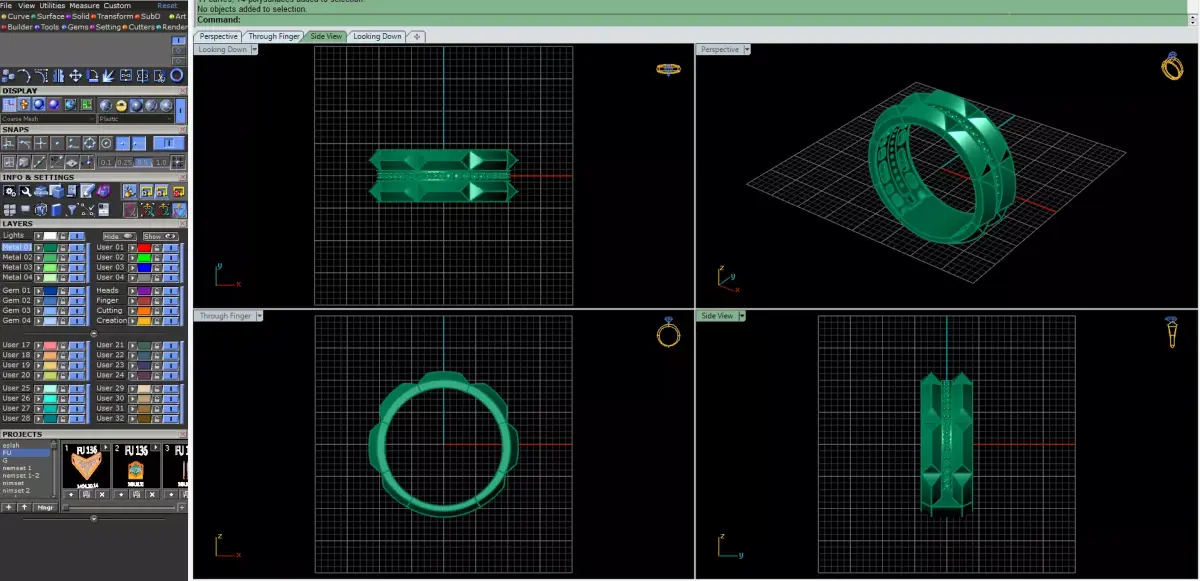Toggle Metal 03 layer visibility switch
Image resolution: width=1200 pixels, height=581 pixels.
pyautogui.click(x=76, y=267)
